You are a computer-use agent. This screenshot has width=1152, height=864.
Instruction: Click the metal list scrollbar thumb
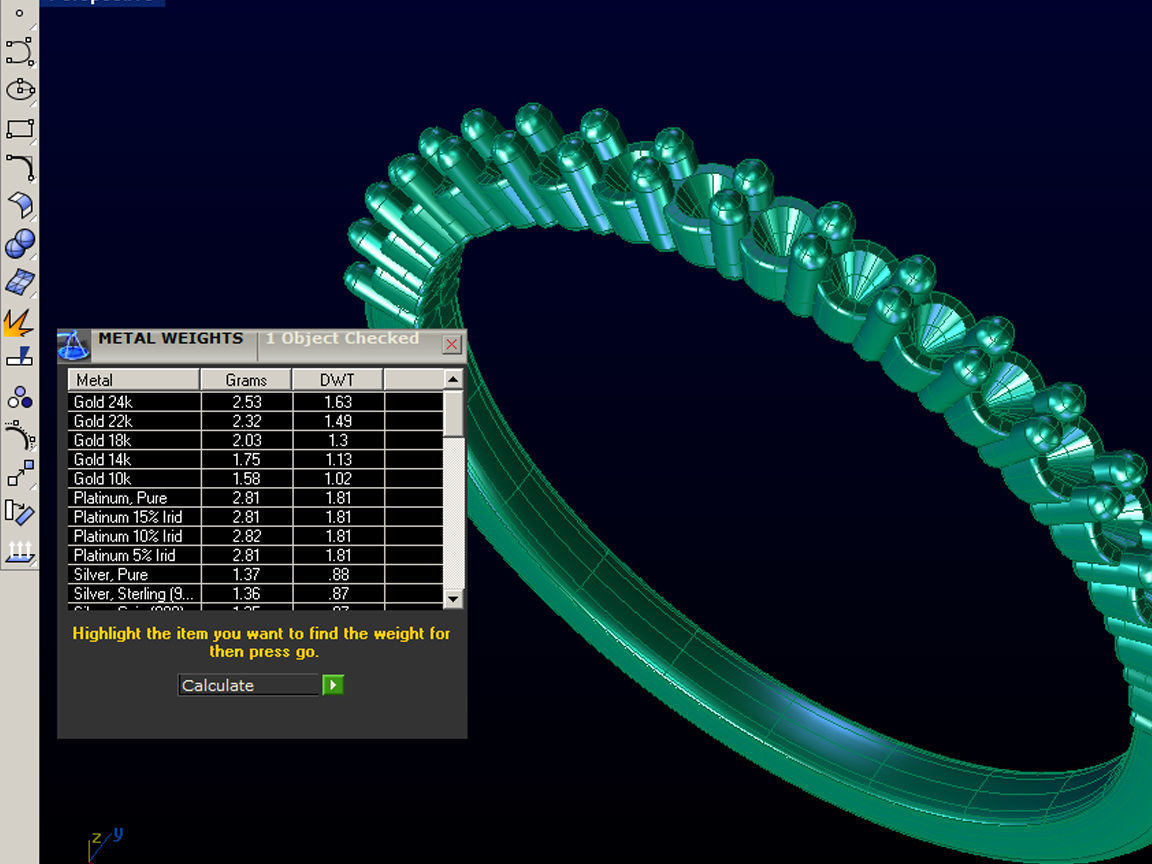[453, 413]
